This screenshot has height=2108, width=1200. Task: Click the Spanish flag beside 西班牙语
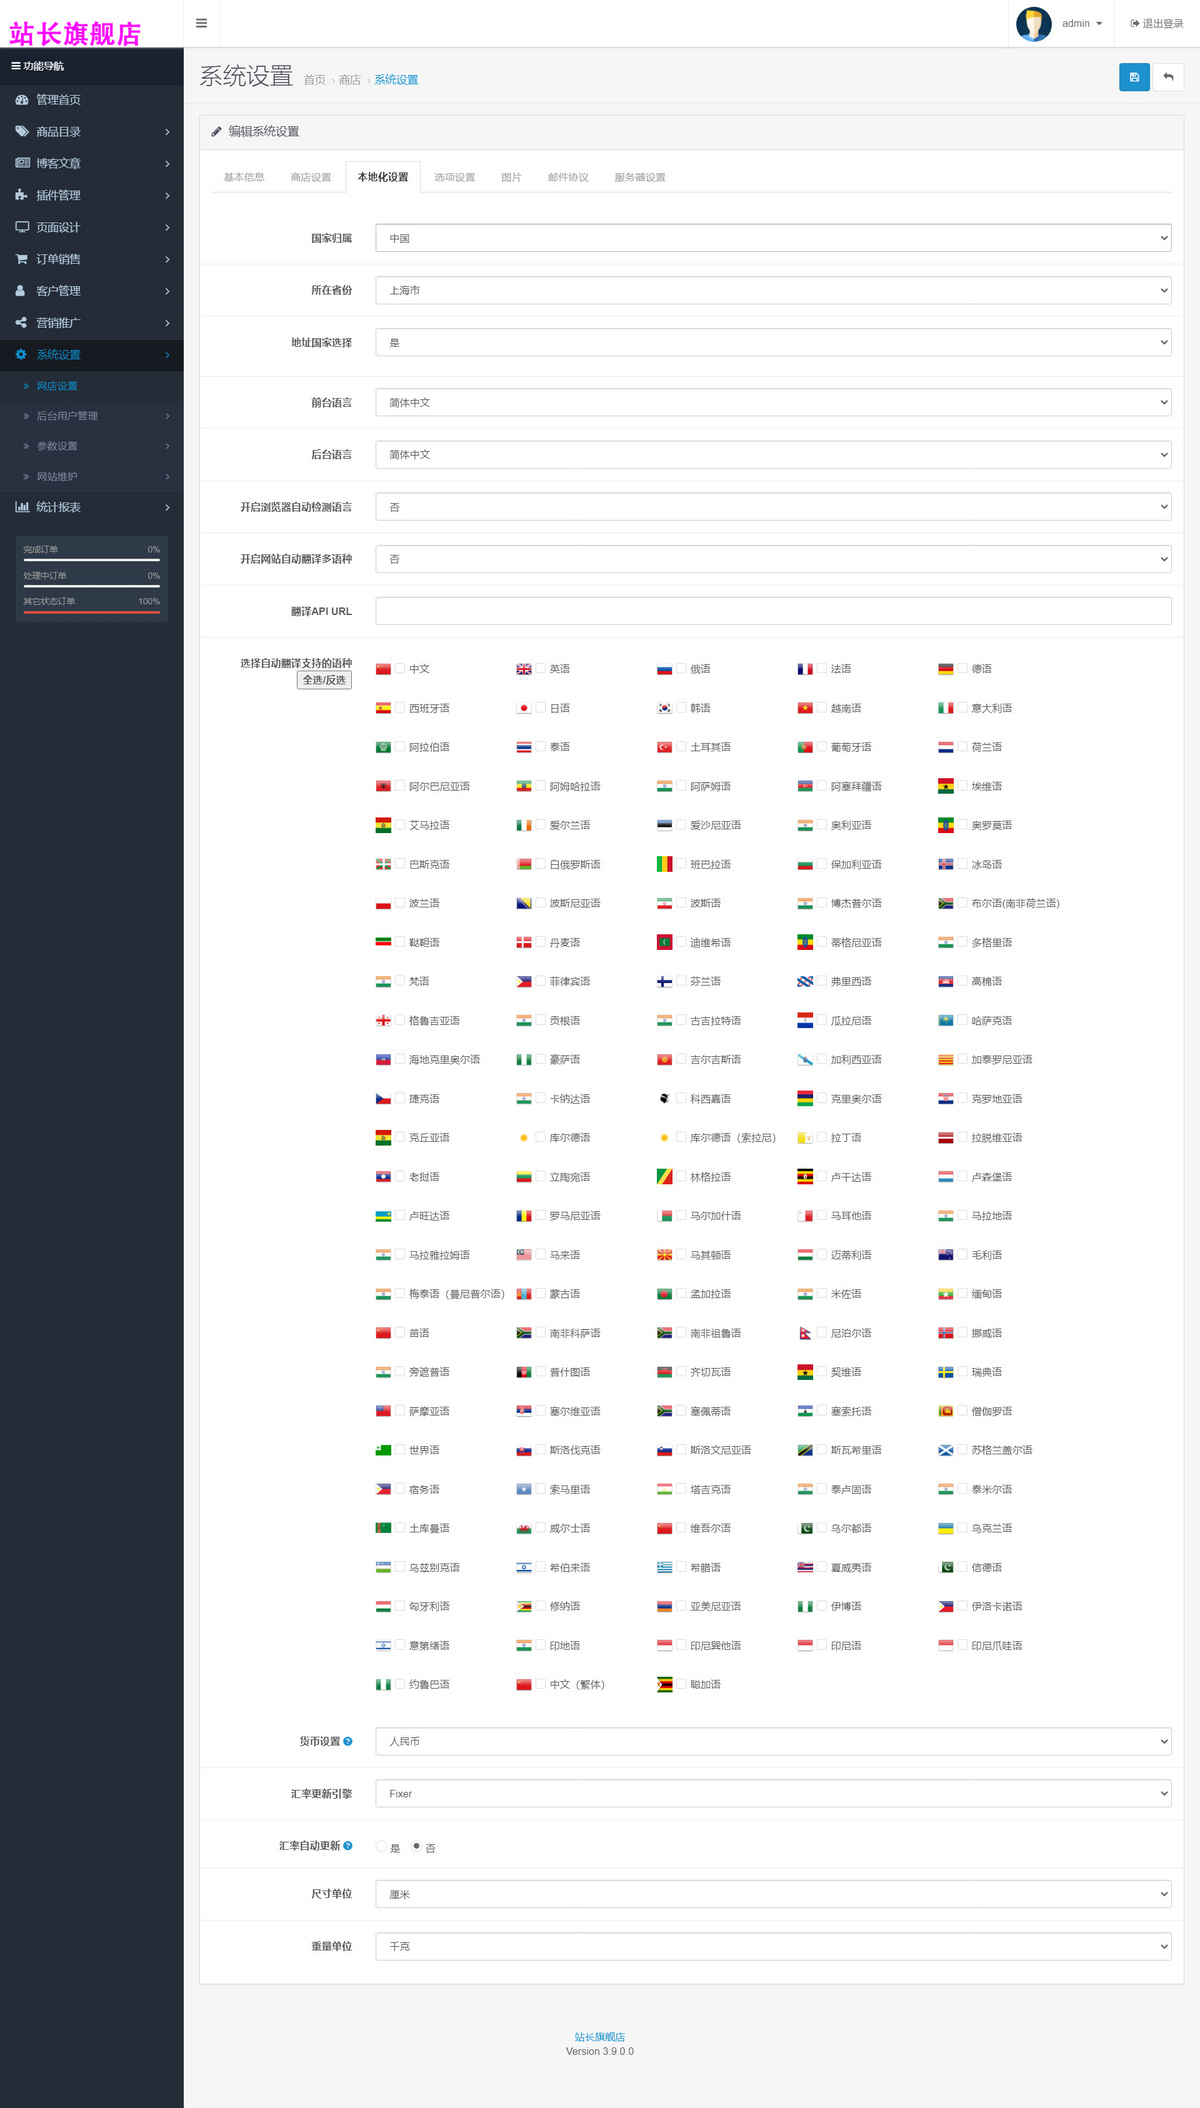(x=383, y=708)
